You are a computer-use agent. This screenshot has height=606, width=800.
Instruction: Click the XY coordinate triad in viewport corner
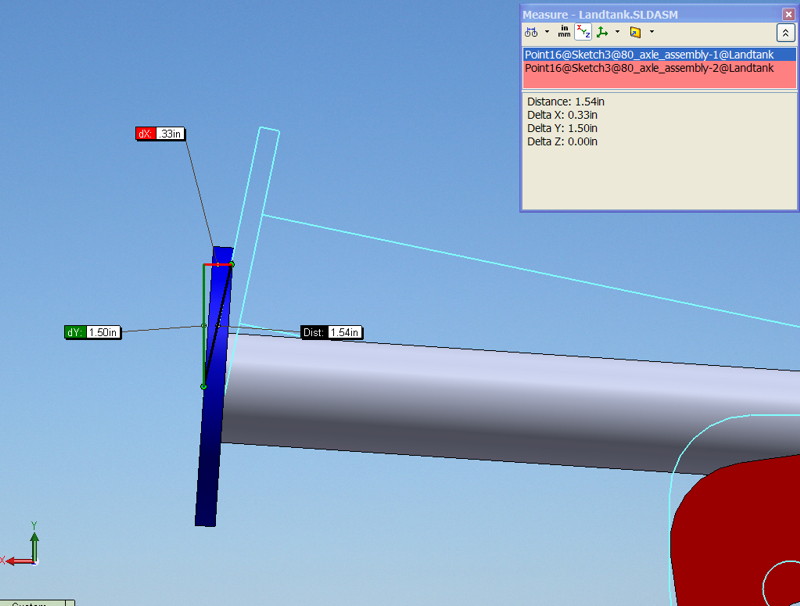[21, 546]
